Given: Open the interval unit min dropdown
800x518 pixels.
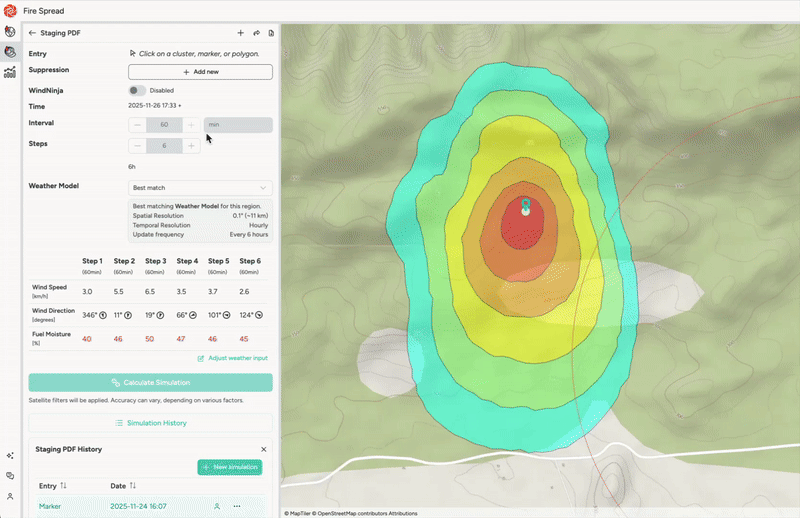Looking at the screenshot, I should (x=238, y=125).
